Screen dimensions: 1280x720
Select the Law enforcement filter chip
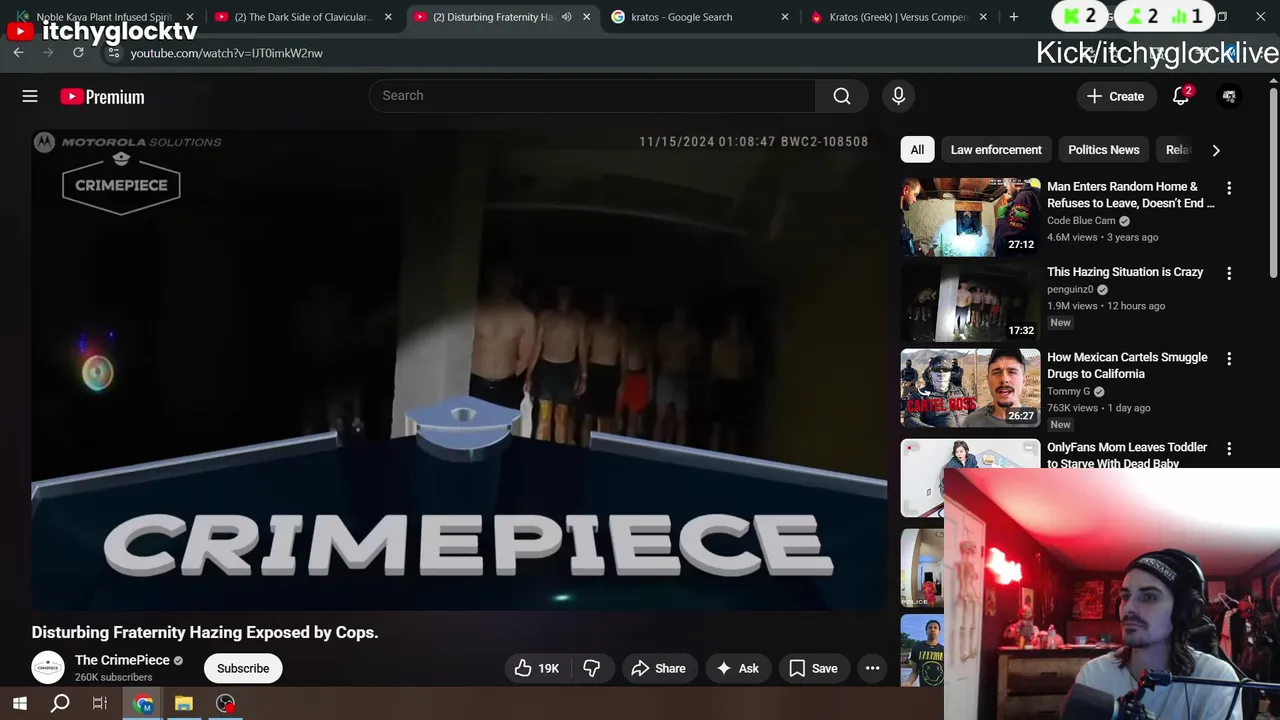(996, 150)
